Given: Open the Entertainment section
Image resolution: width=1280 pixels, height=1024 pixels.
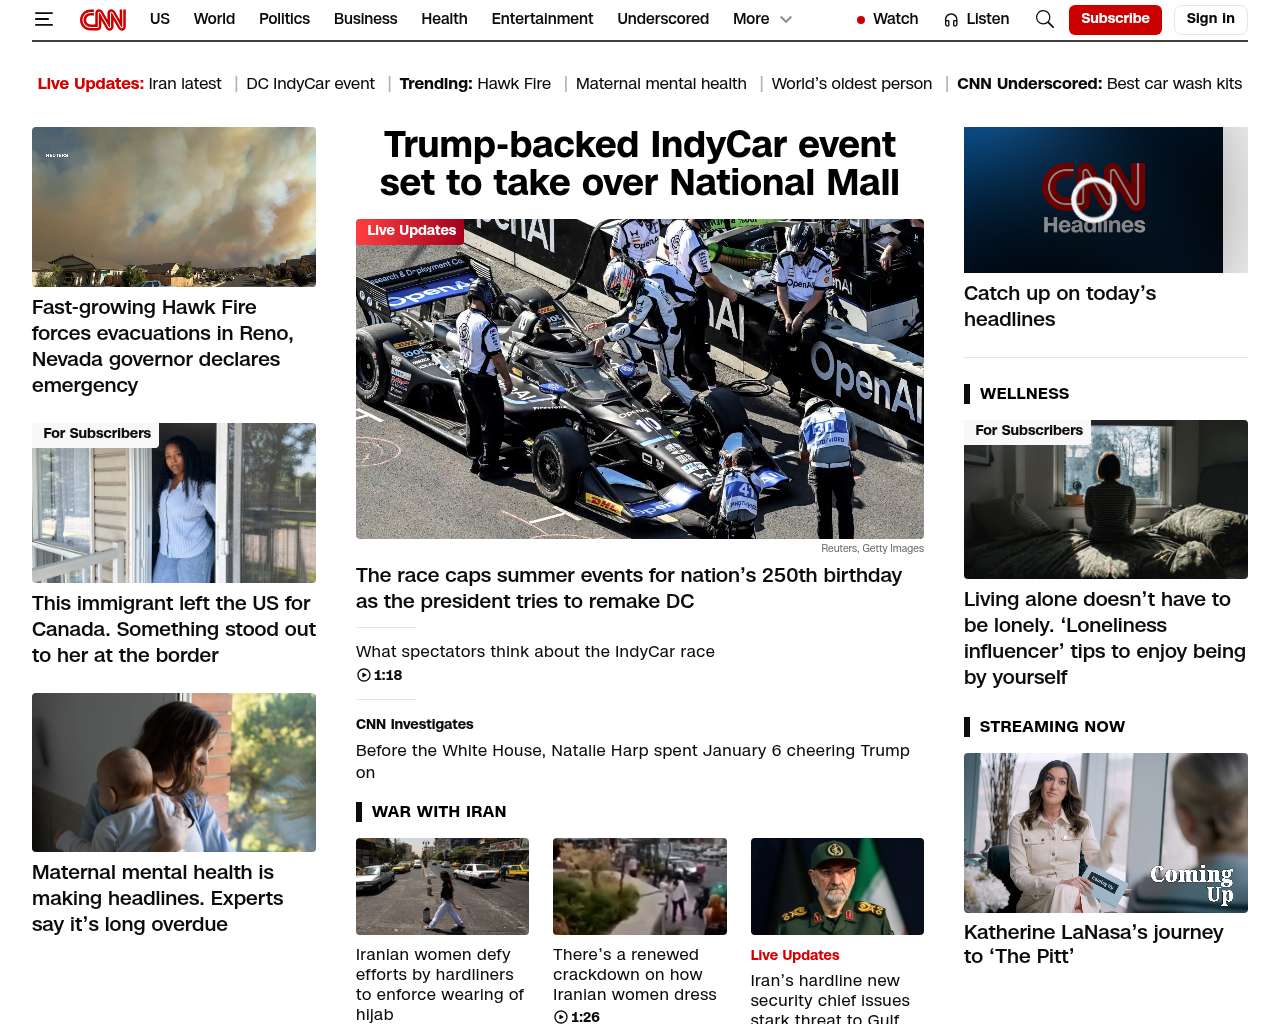Looking at the screenshot, I should pyautogui.click(x=542, y=19).
